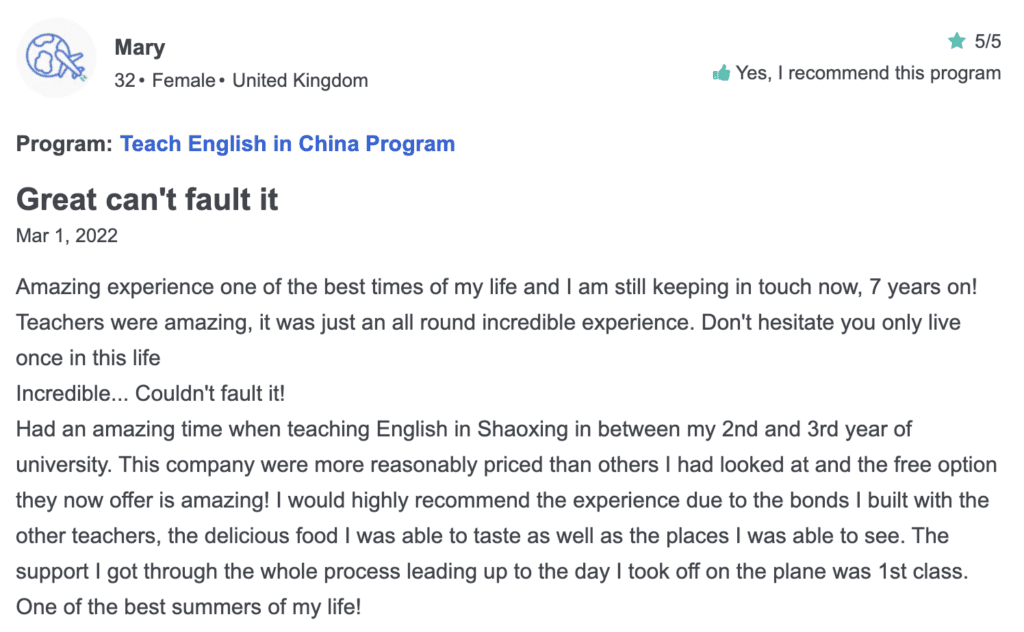This screenshot has height=632, width=1024.
Task: Click 'Yes, I recommend this program' label
Action: pyautogui.click(x=868, y=73)
